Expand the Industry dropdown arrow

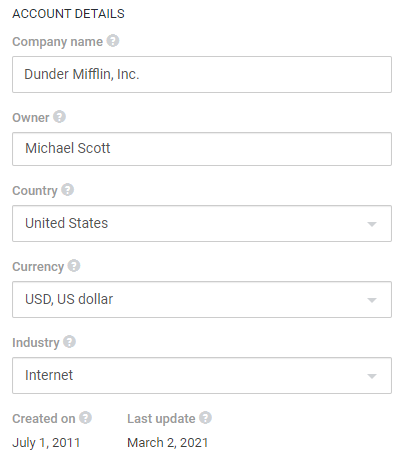click(x=372, y=376)
